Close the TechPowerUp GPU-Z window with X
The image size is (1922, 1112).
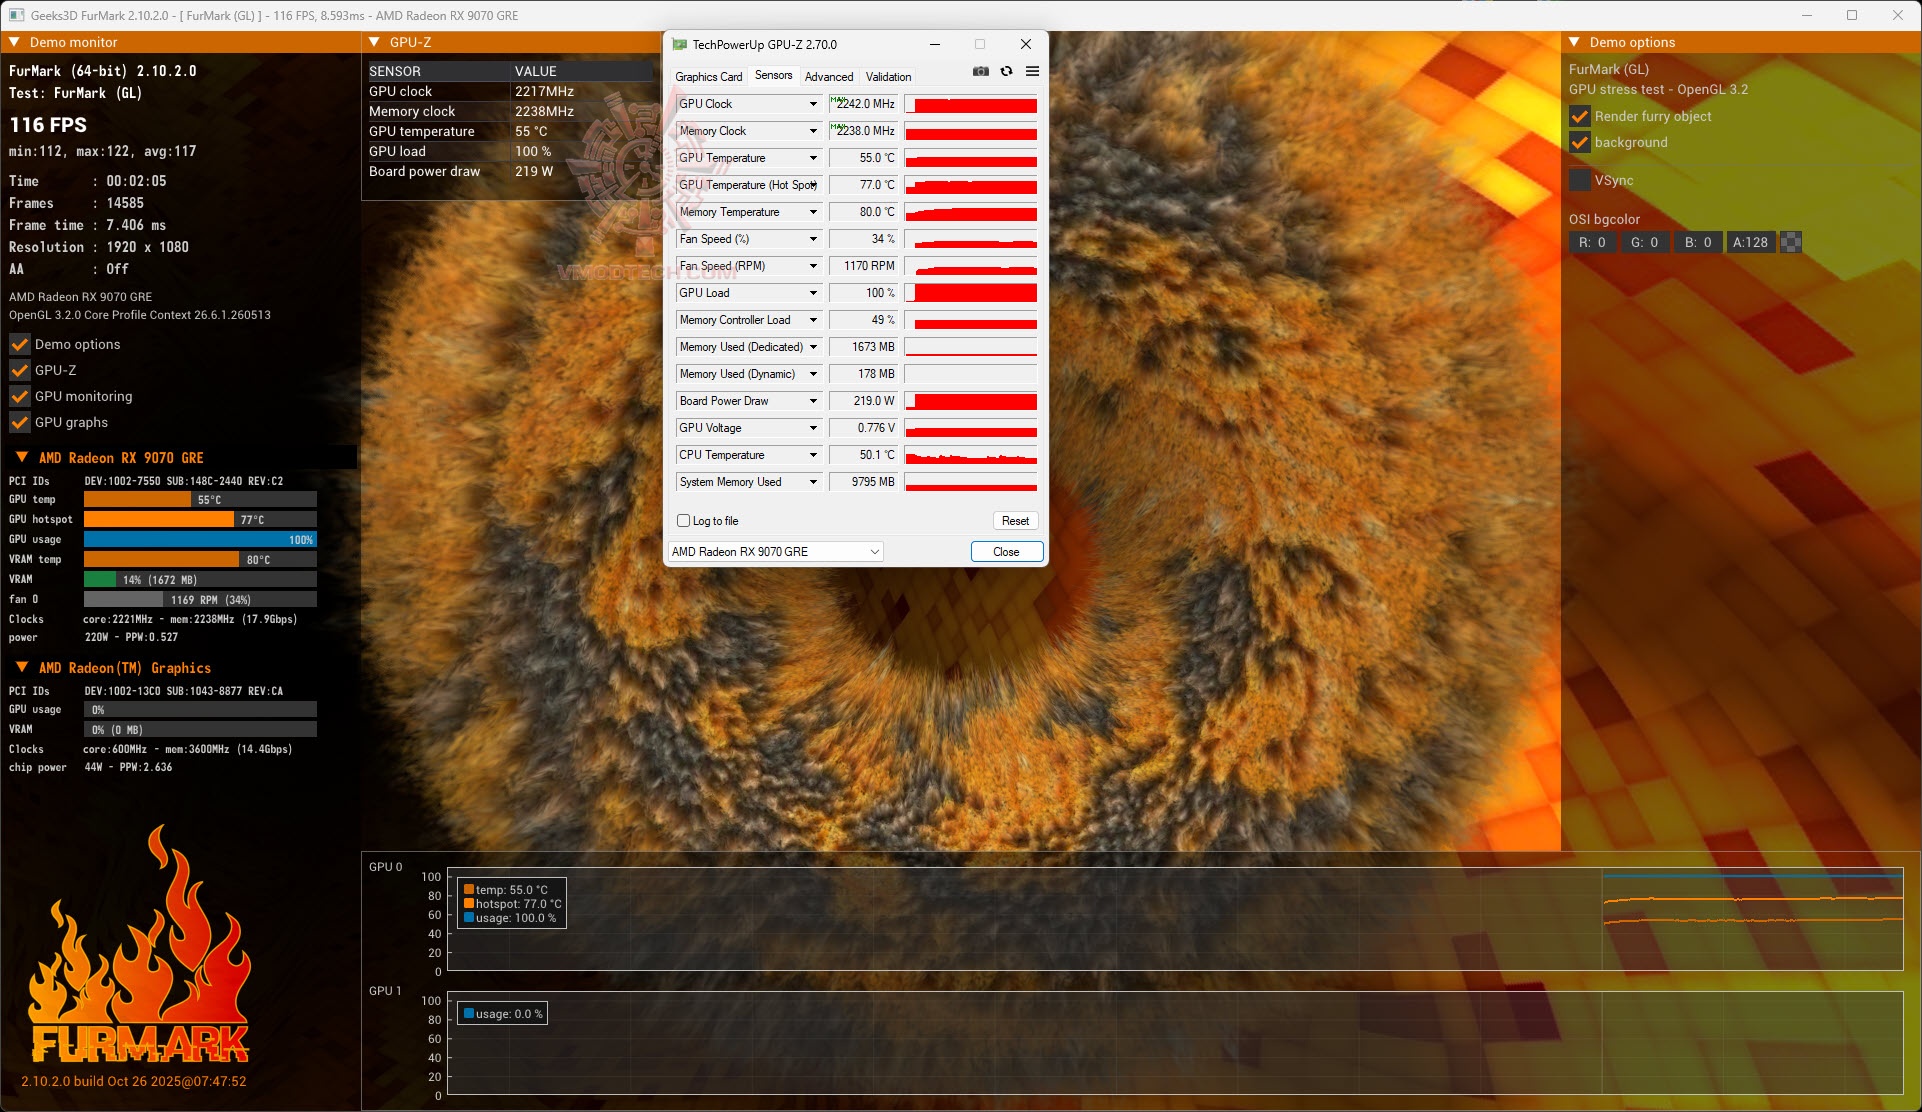(1025, 44)
